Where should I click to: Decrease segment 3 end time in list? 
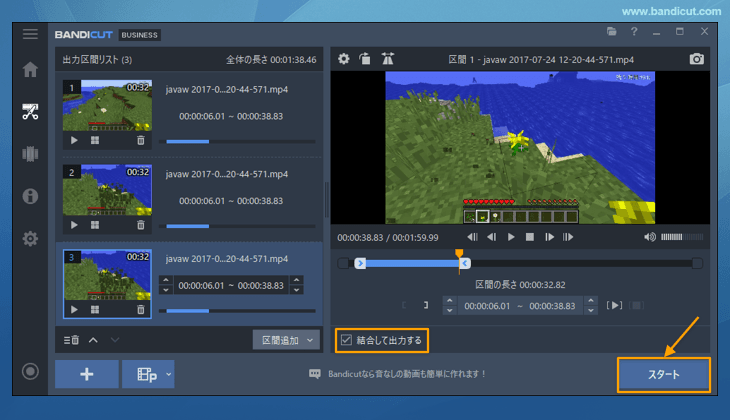click(297, 291)
